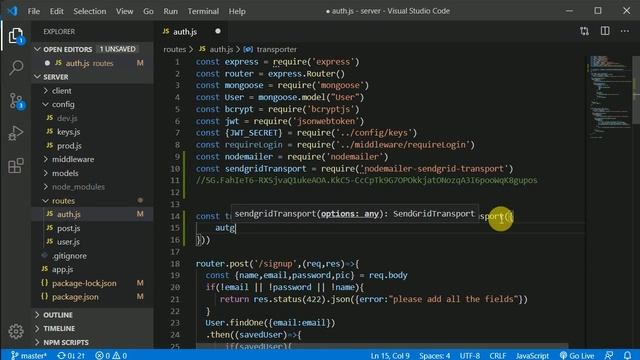Start the Go Live server

(577, 356)
